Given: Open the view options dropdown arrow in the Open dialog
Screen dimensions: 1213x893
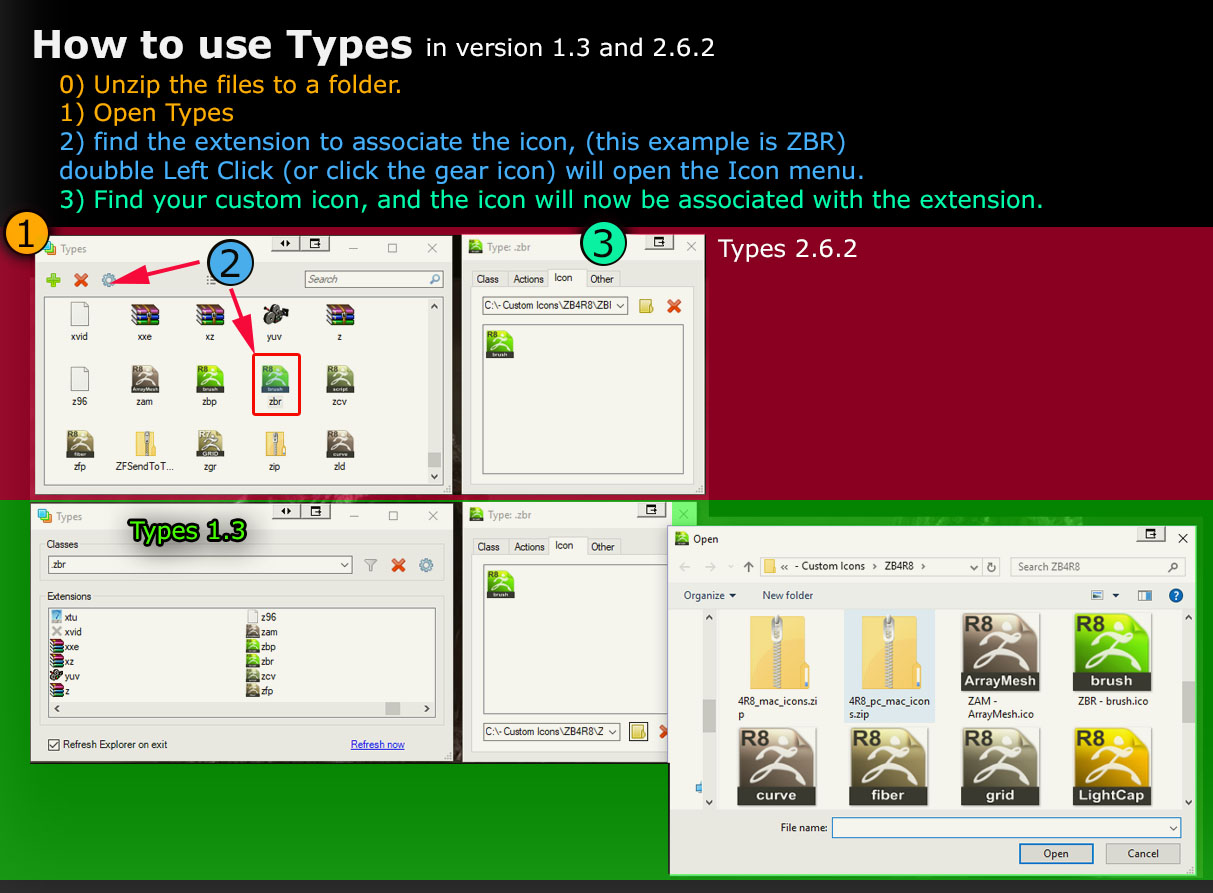Looking at the screenshot, I should (x=1115, y=595).
